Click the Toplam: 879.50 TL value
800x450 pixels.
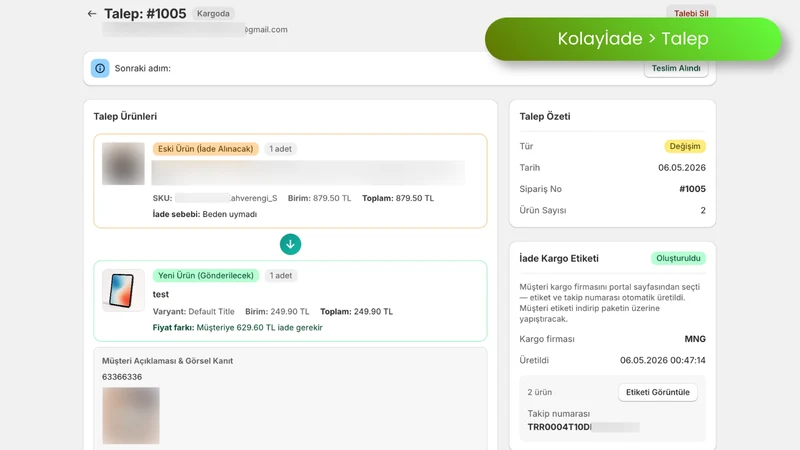point(398,198)
